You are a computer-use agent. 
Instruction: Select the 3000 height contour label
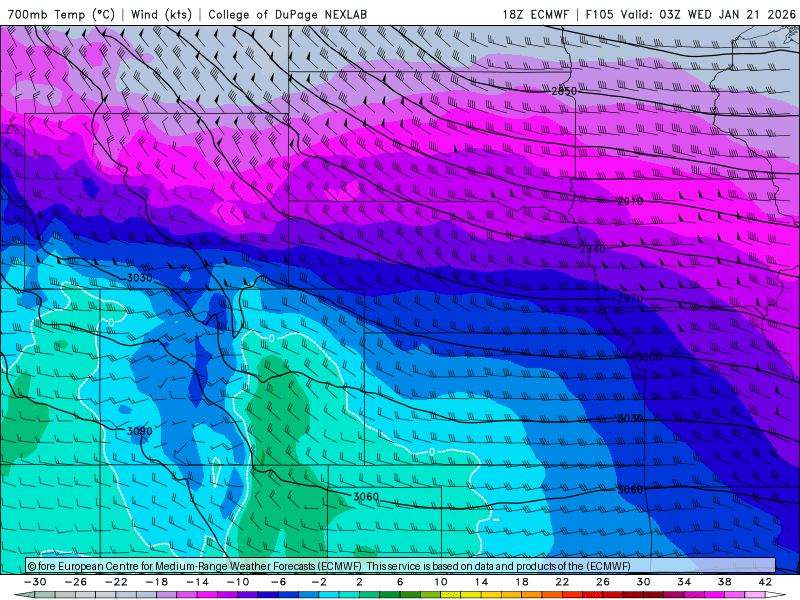pyautogui.click(x=648, y=357)
